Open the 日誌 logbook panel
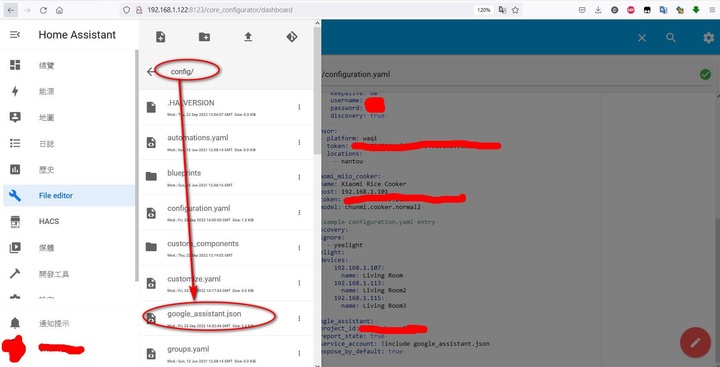This screenshot has width=720, height=367. coord(69,144)
